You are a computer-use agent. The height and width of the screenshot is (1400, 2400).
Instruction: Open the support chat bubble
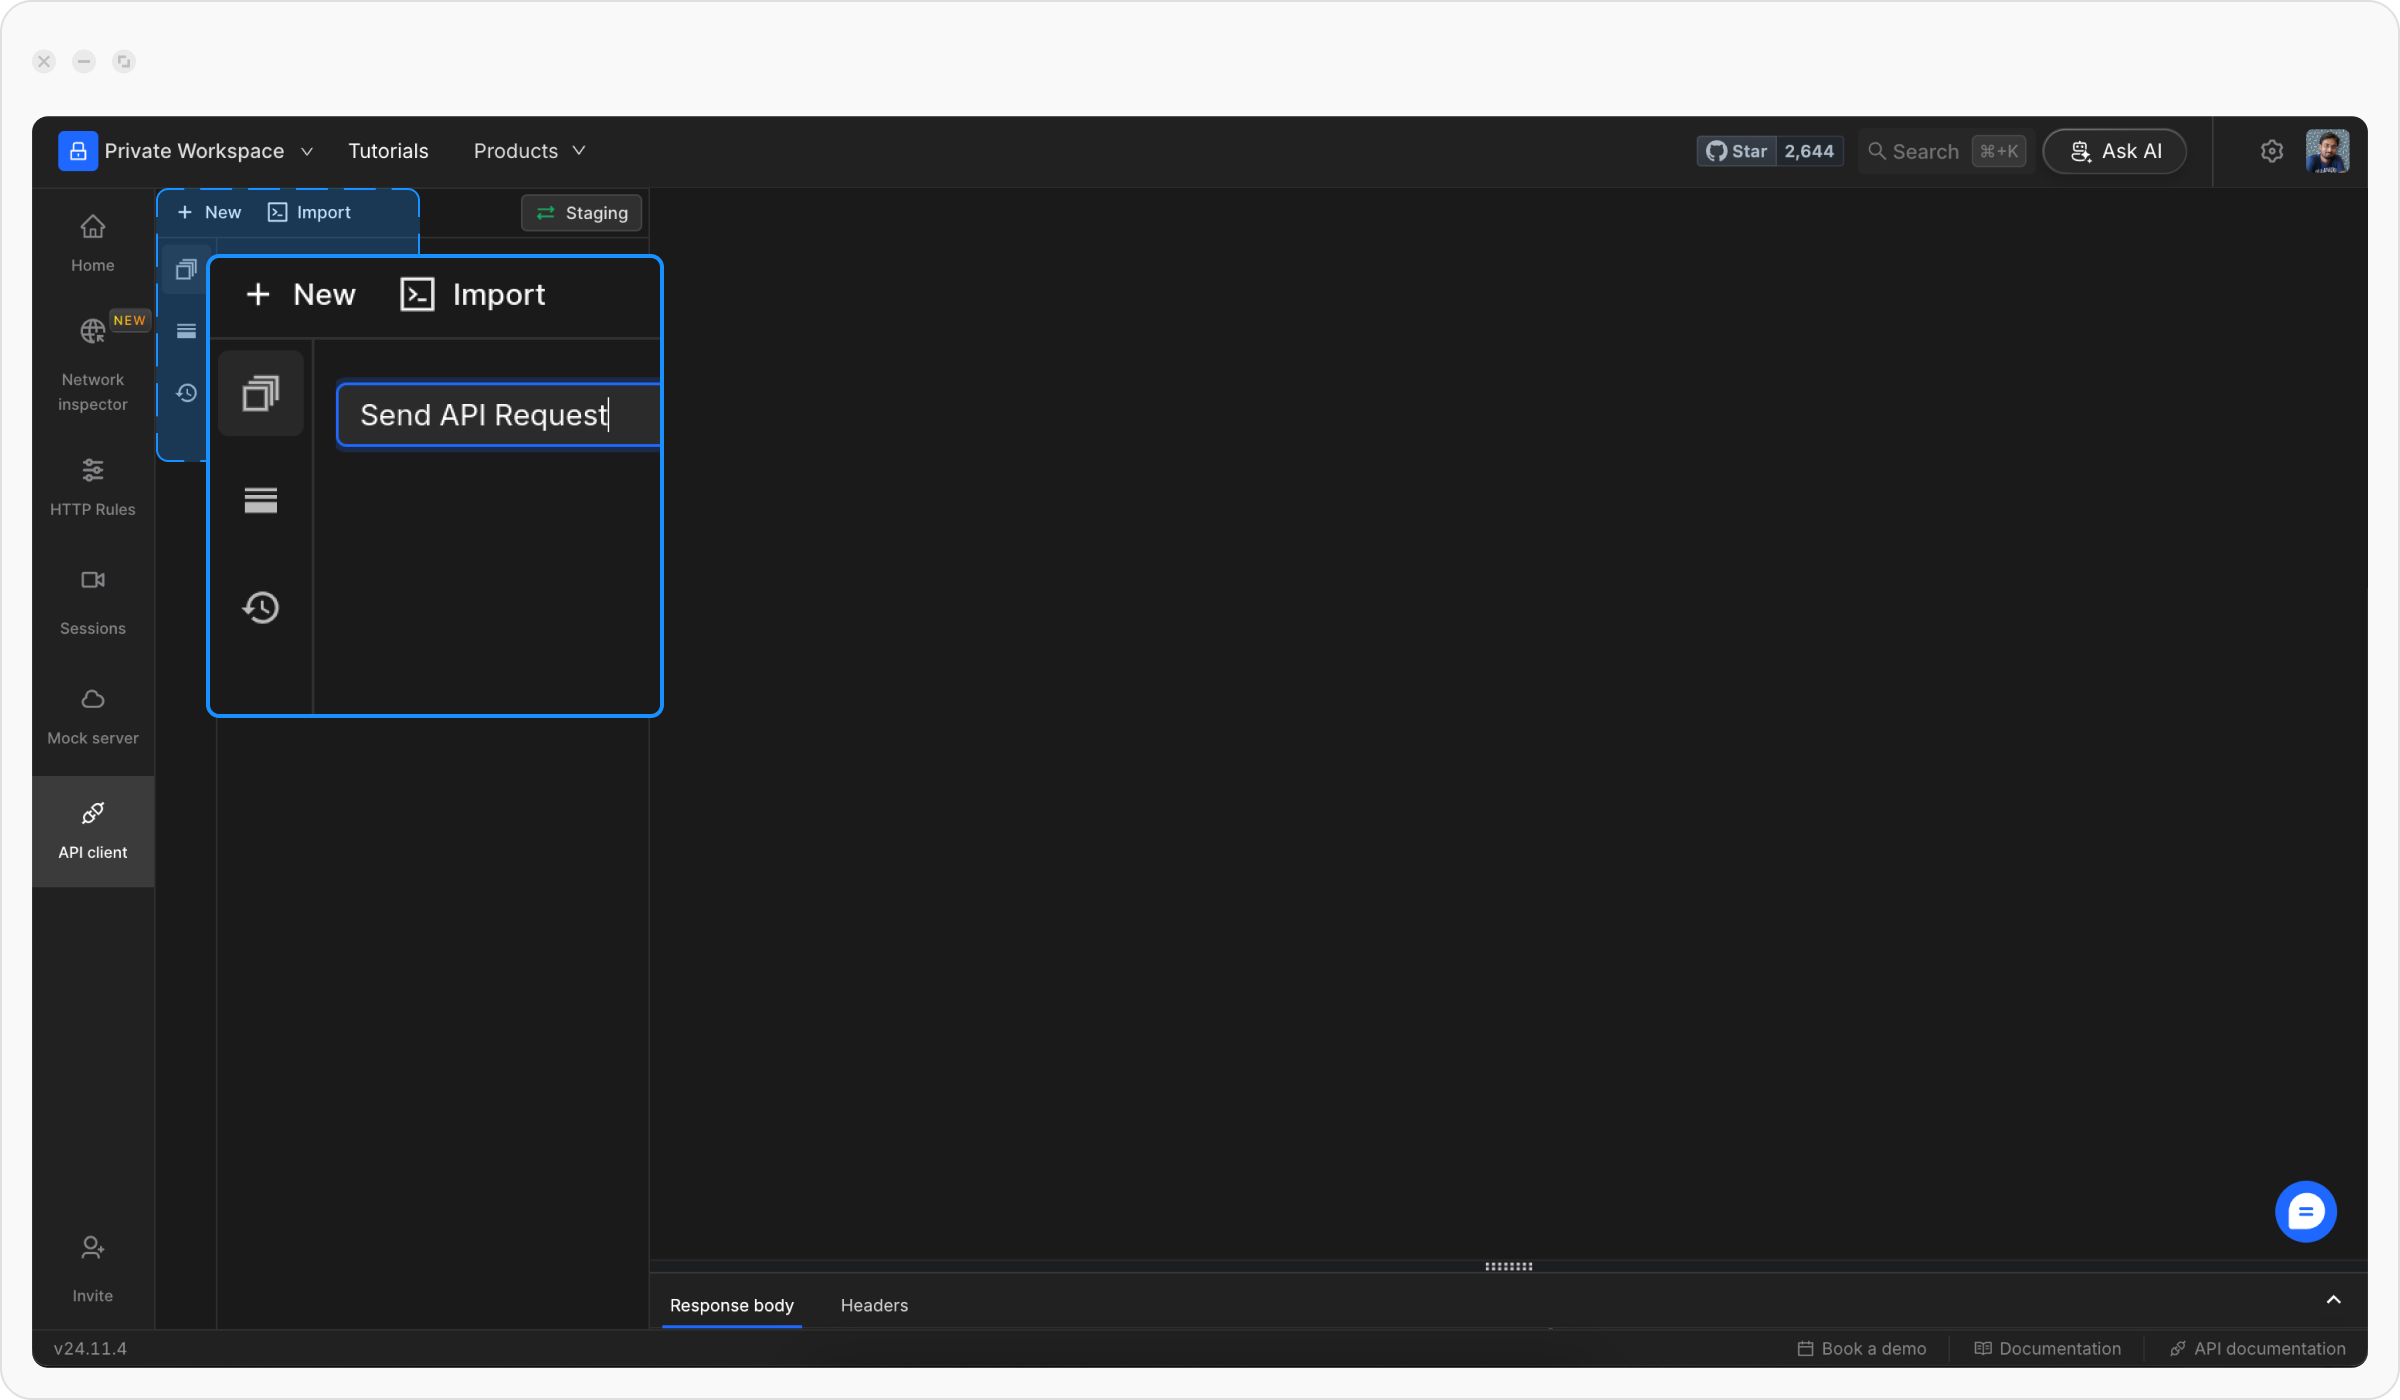2306,1211
